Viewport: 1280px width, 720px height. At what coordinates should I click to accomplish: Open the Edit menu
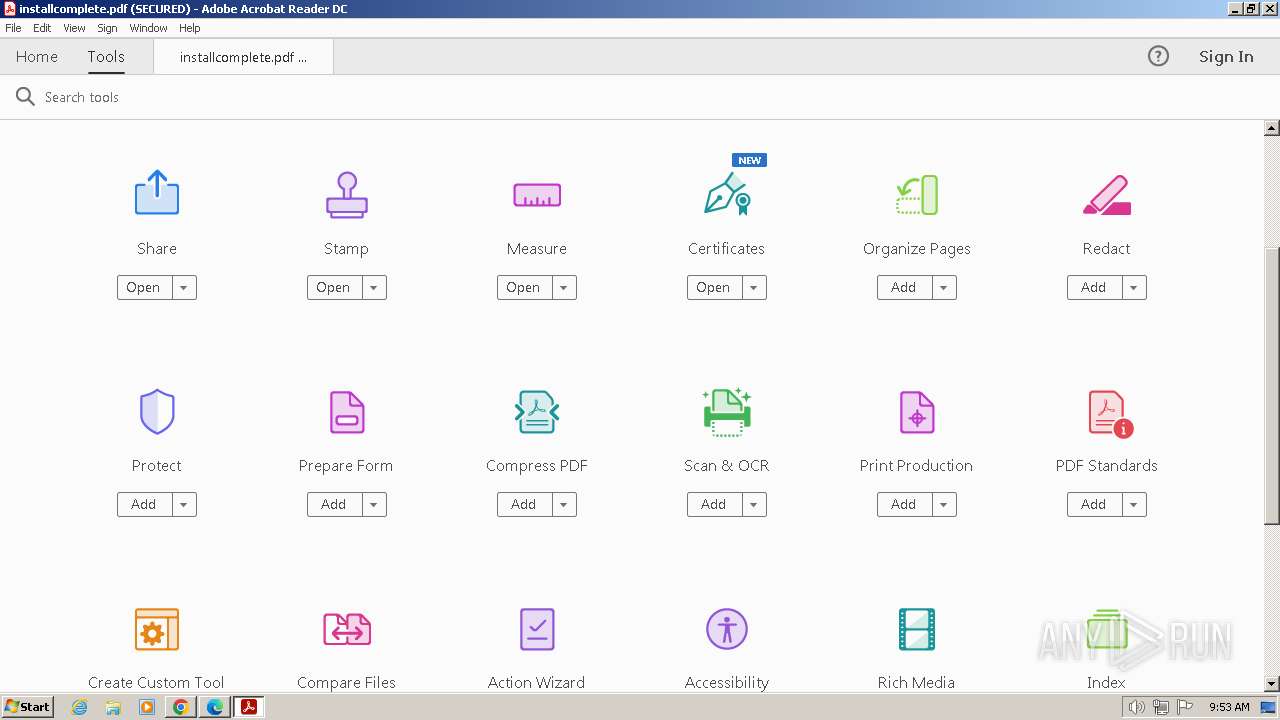[x=42, y=28]
